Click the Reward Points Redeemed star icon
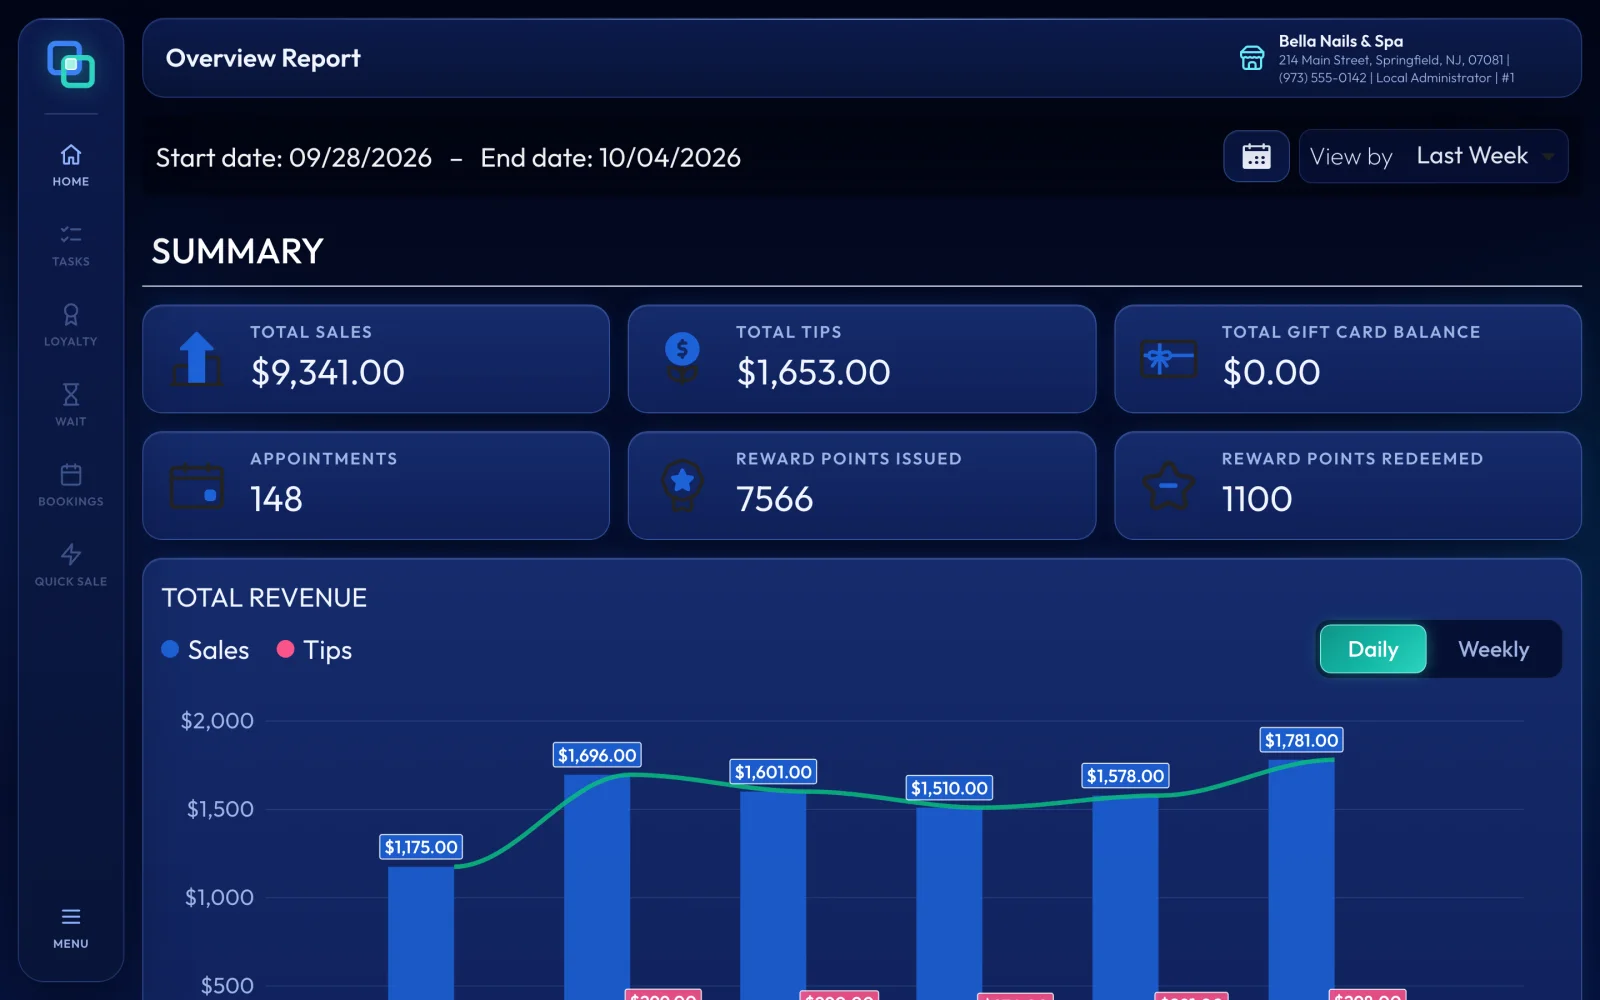 (x=1168, y=485)
